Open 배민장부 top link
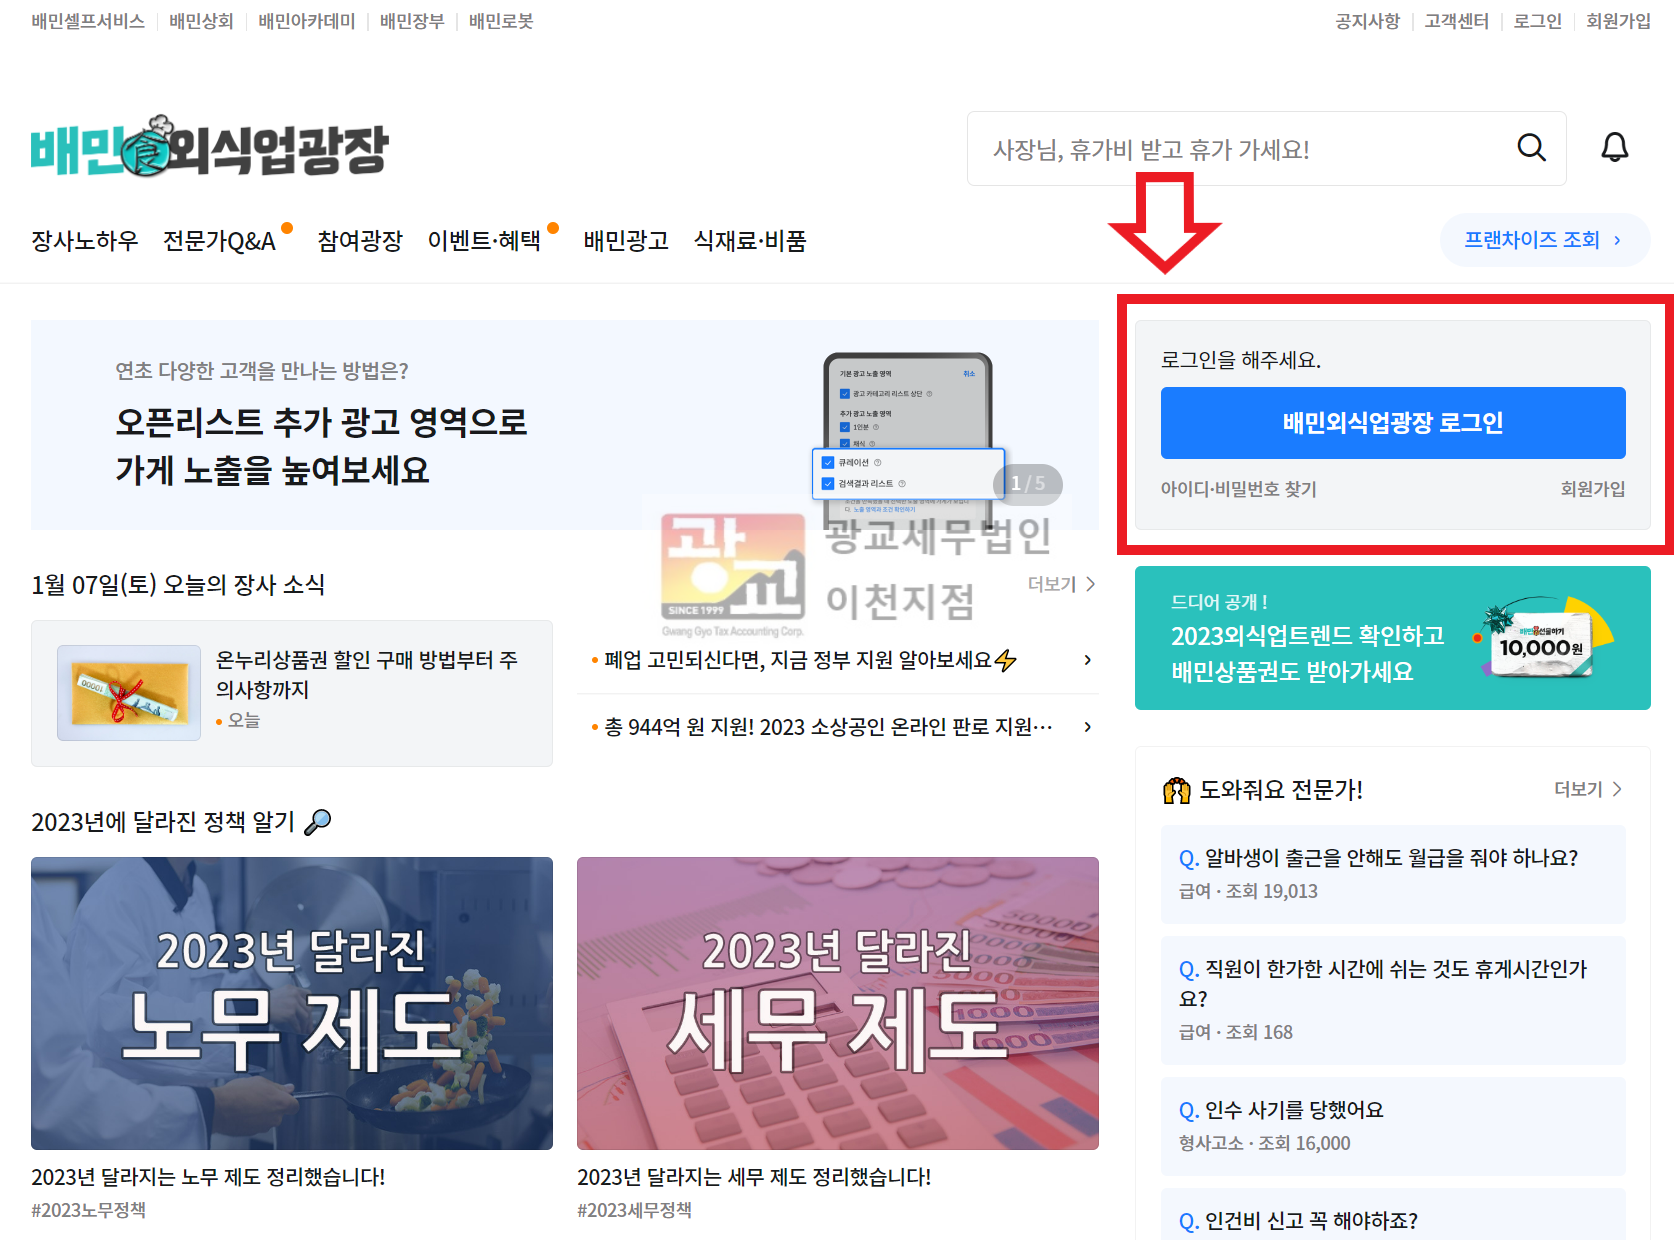The width and height of the screenshot is (1674, 1240). pos(412,21)
